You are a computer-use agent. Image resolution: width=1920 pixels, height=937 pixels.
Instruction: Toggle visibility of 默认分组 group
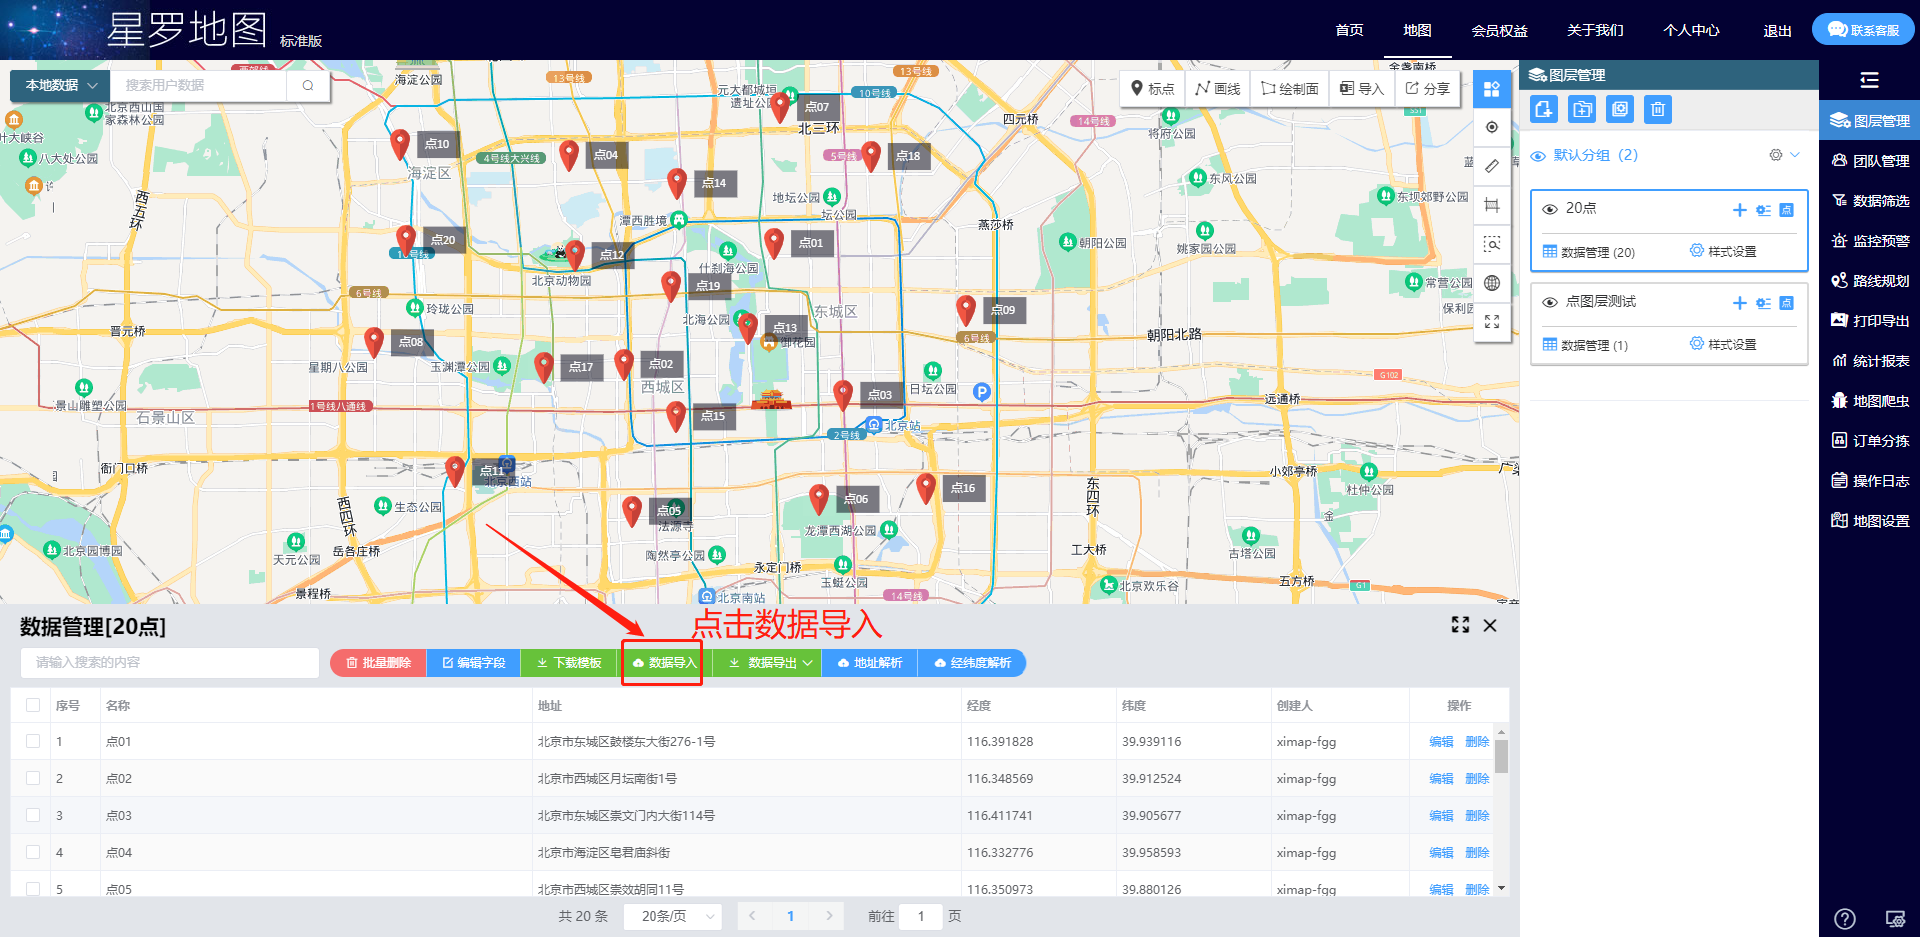(1538, 156)
